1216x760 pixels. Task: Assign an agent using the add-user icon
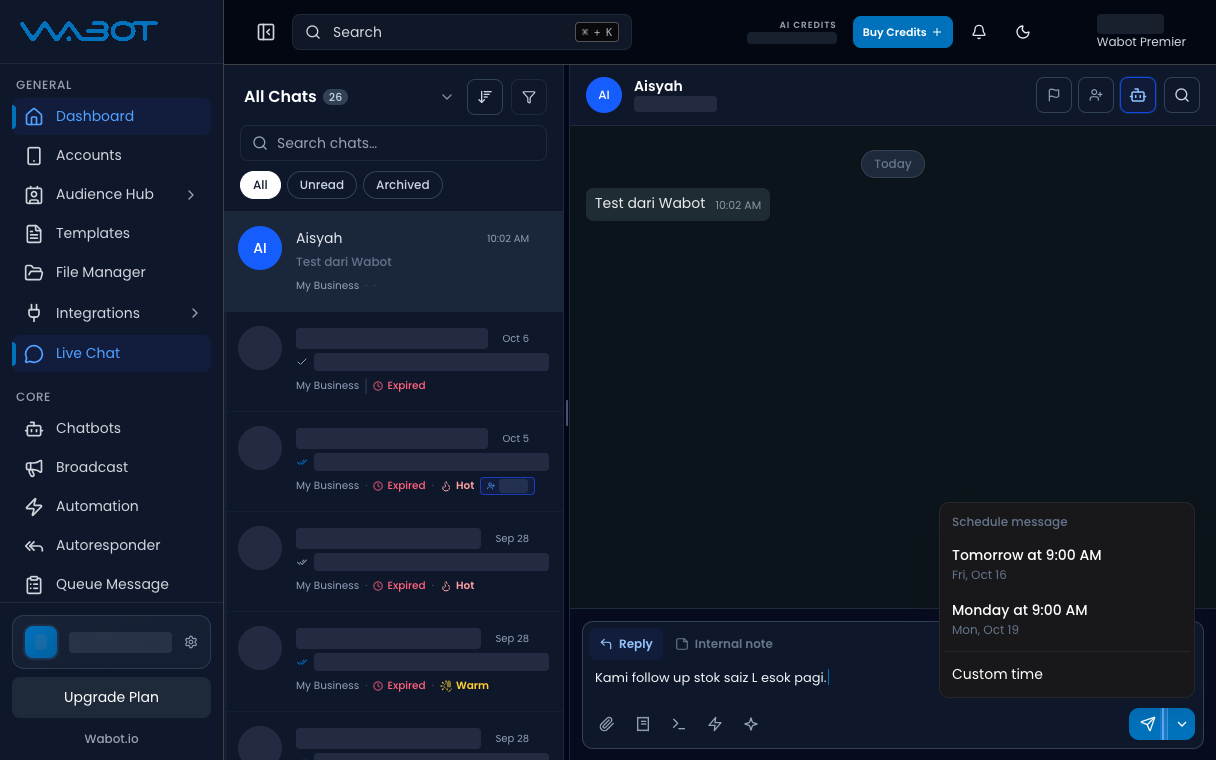tap(1096, 95)
